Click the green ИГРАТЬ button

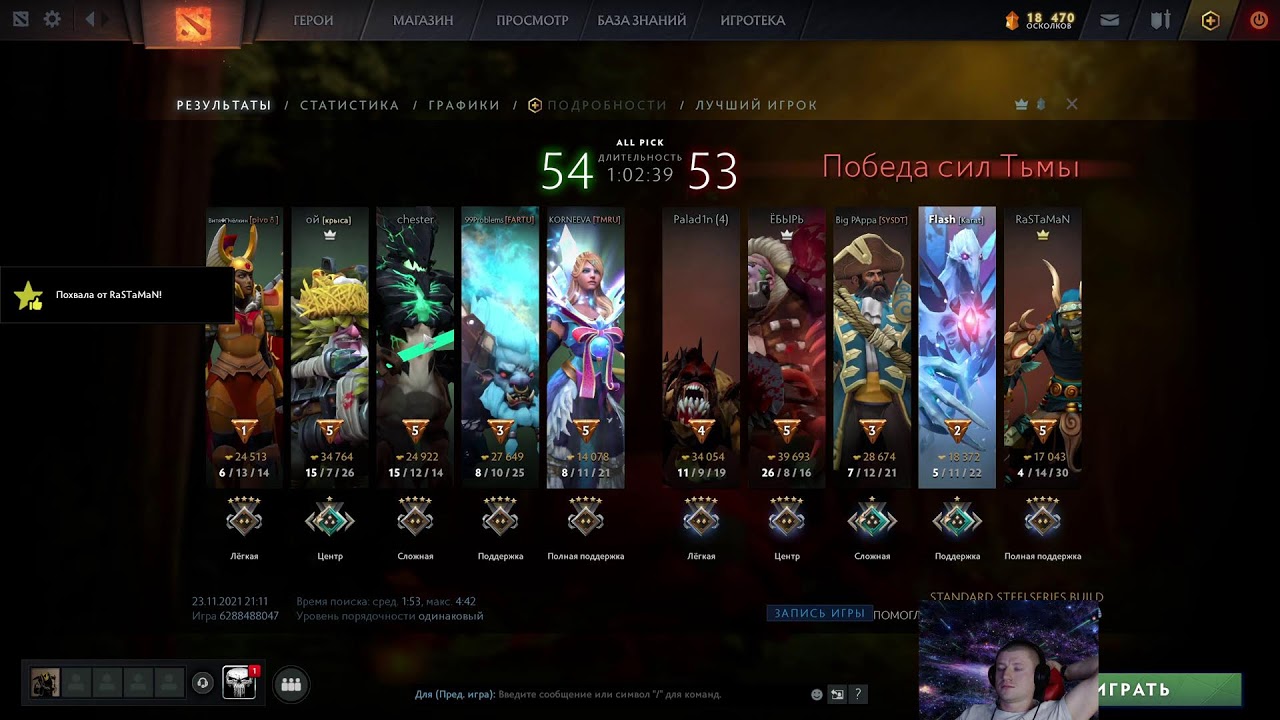tap(1169, 689)
